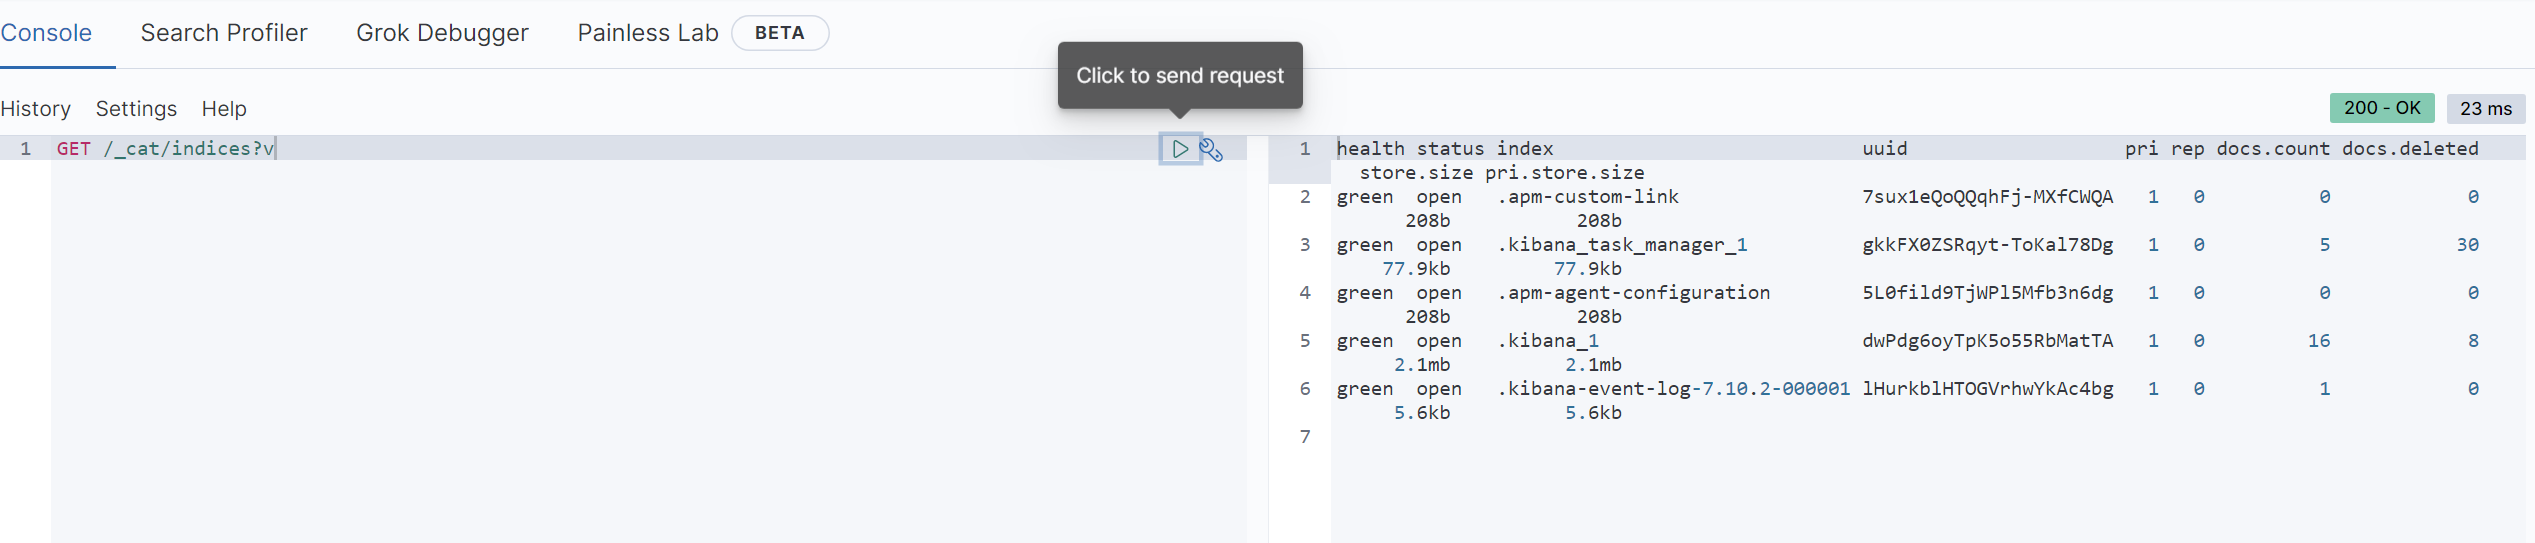Click the docs.count header in output

tap(2272, 149)
